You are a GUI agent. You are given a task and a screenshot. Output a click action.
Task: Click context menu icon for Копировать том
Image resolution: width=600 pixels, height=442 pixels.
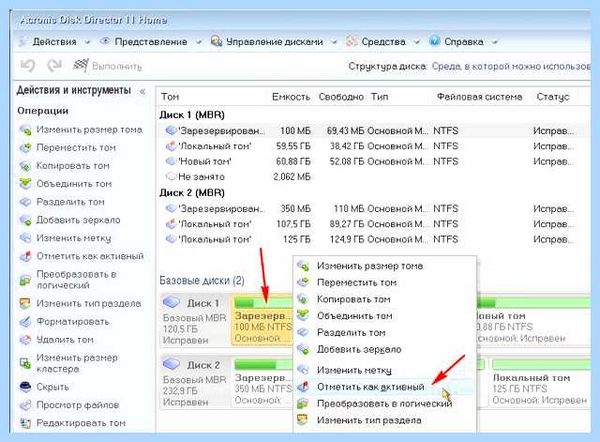point(303,299)
